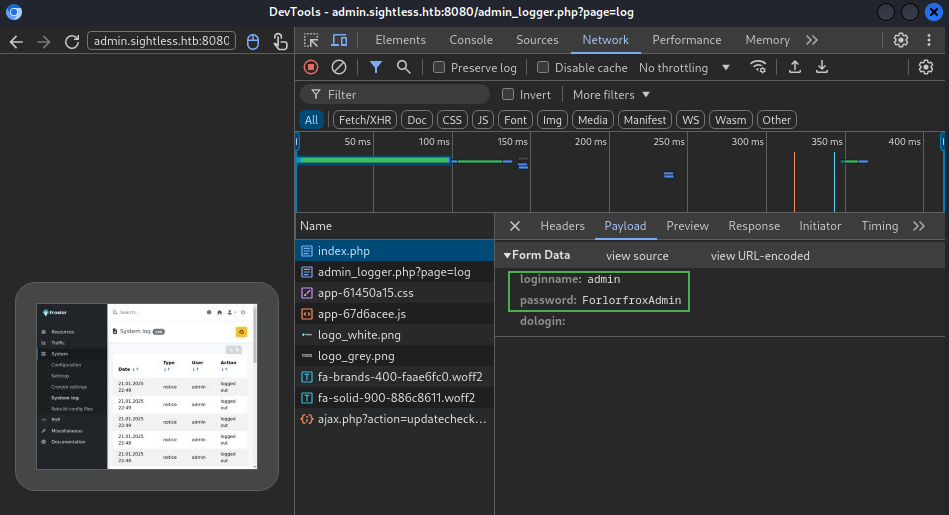The height and width of the screenshot is (515, 949).
Task: Switch to the Elements panel
Action: pyautogui.click(x=400, y=40)
